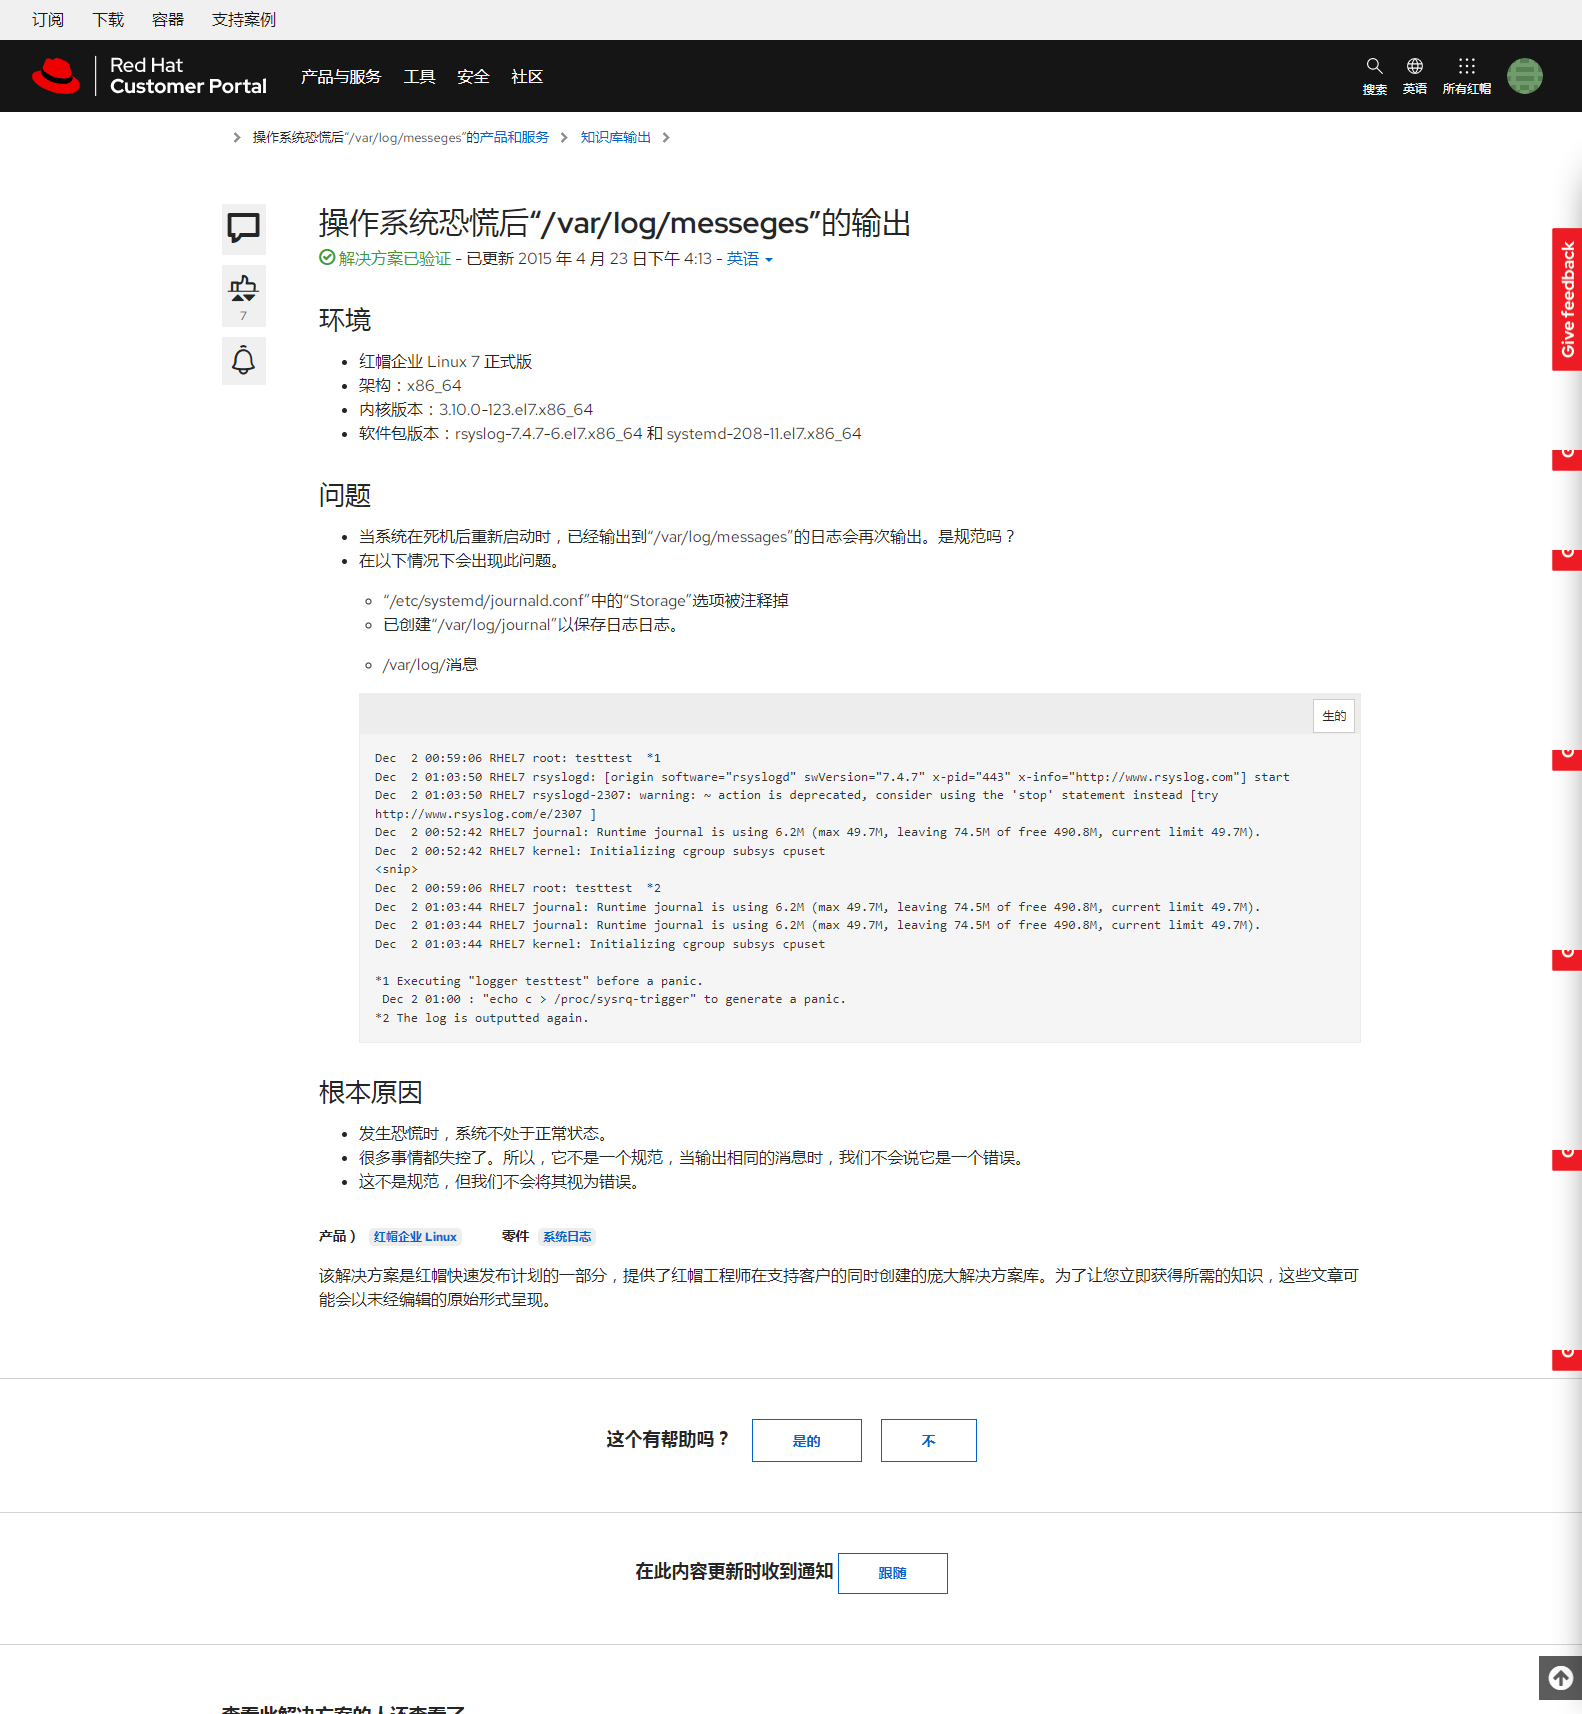Click the back-to-top arrow icon
The height and width of the screenshot is (1714, 1582).
[x=1560, y=1678]
